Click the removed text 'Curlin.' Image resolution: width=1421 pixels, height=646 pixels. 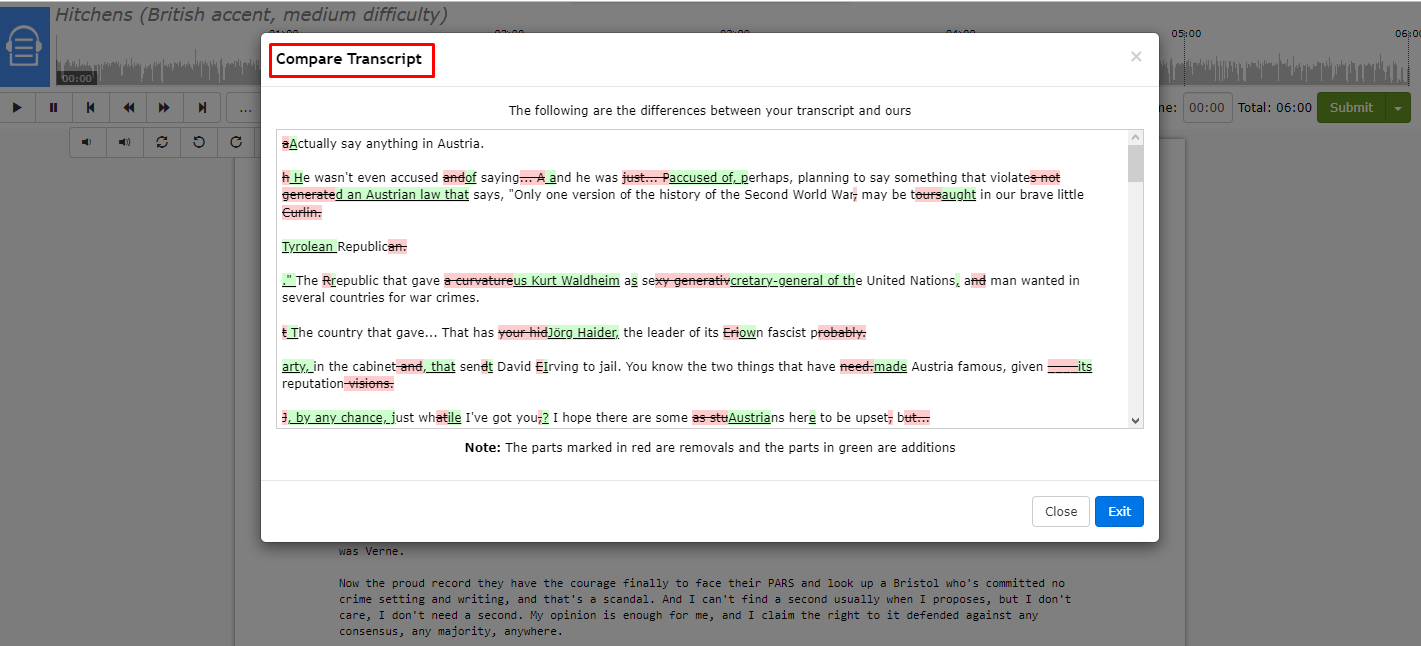click(x=302, y=212)
